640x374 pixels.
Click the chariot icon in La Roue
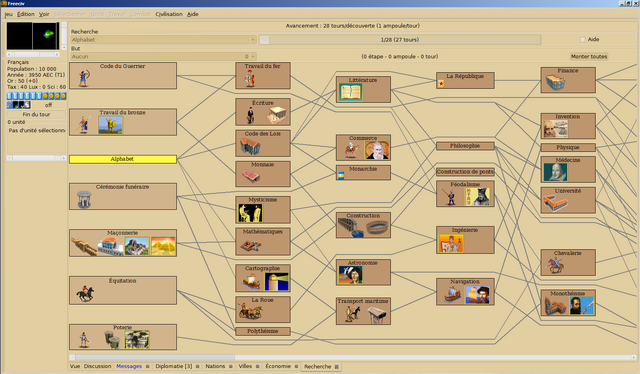coord(250,312)
